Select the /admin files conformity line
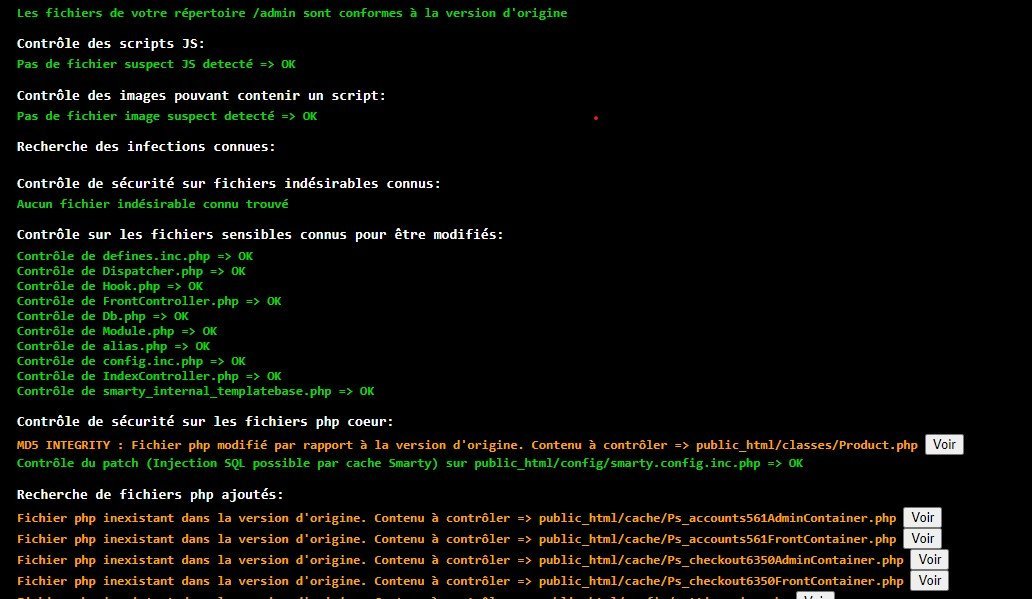This screenshot has height=599, width=1032. [x=292, y=13]
